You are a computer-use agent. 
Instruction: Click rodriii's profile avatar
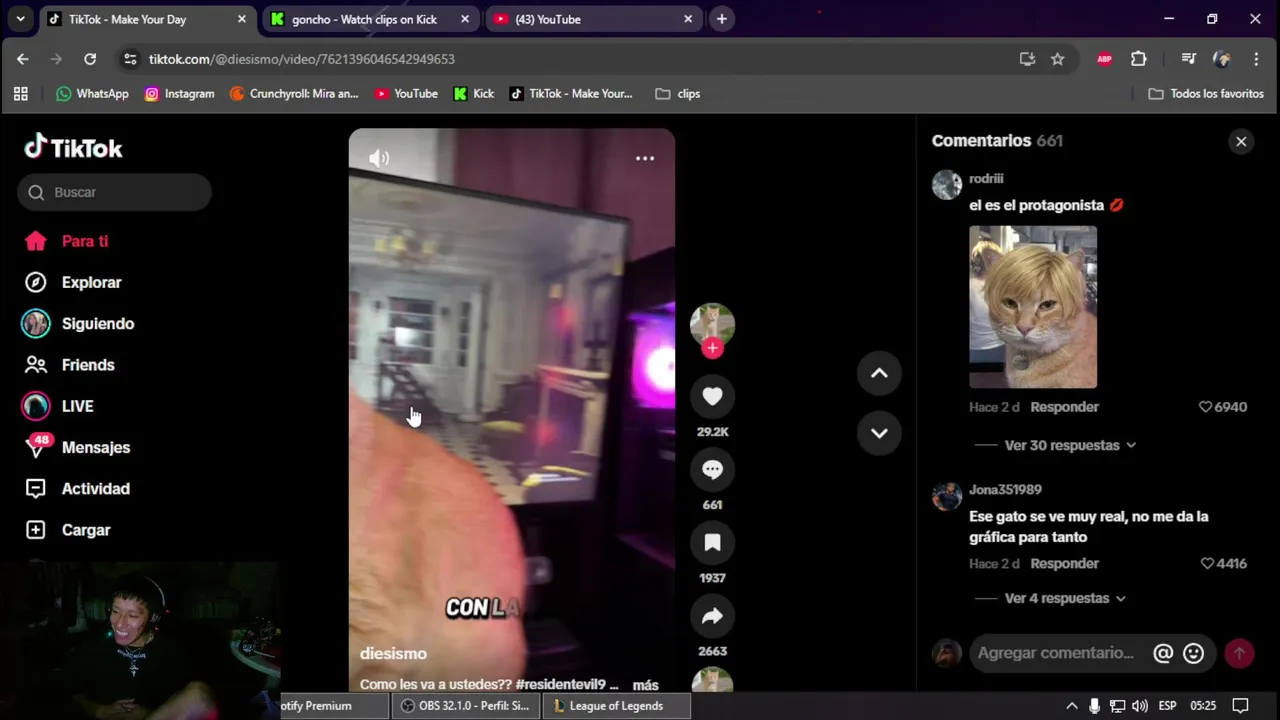[947, 185]
